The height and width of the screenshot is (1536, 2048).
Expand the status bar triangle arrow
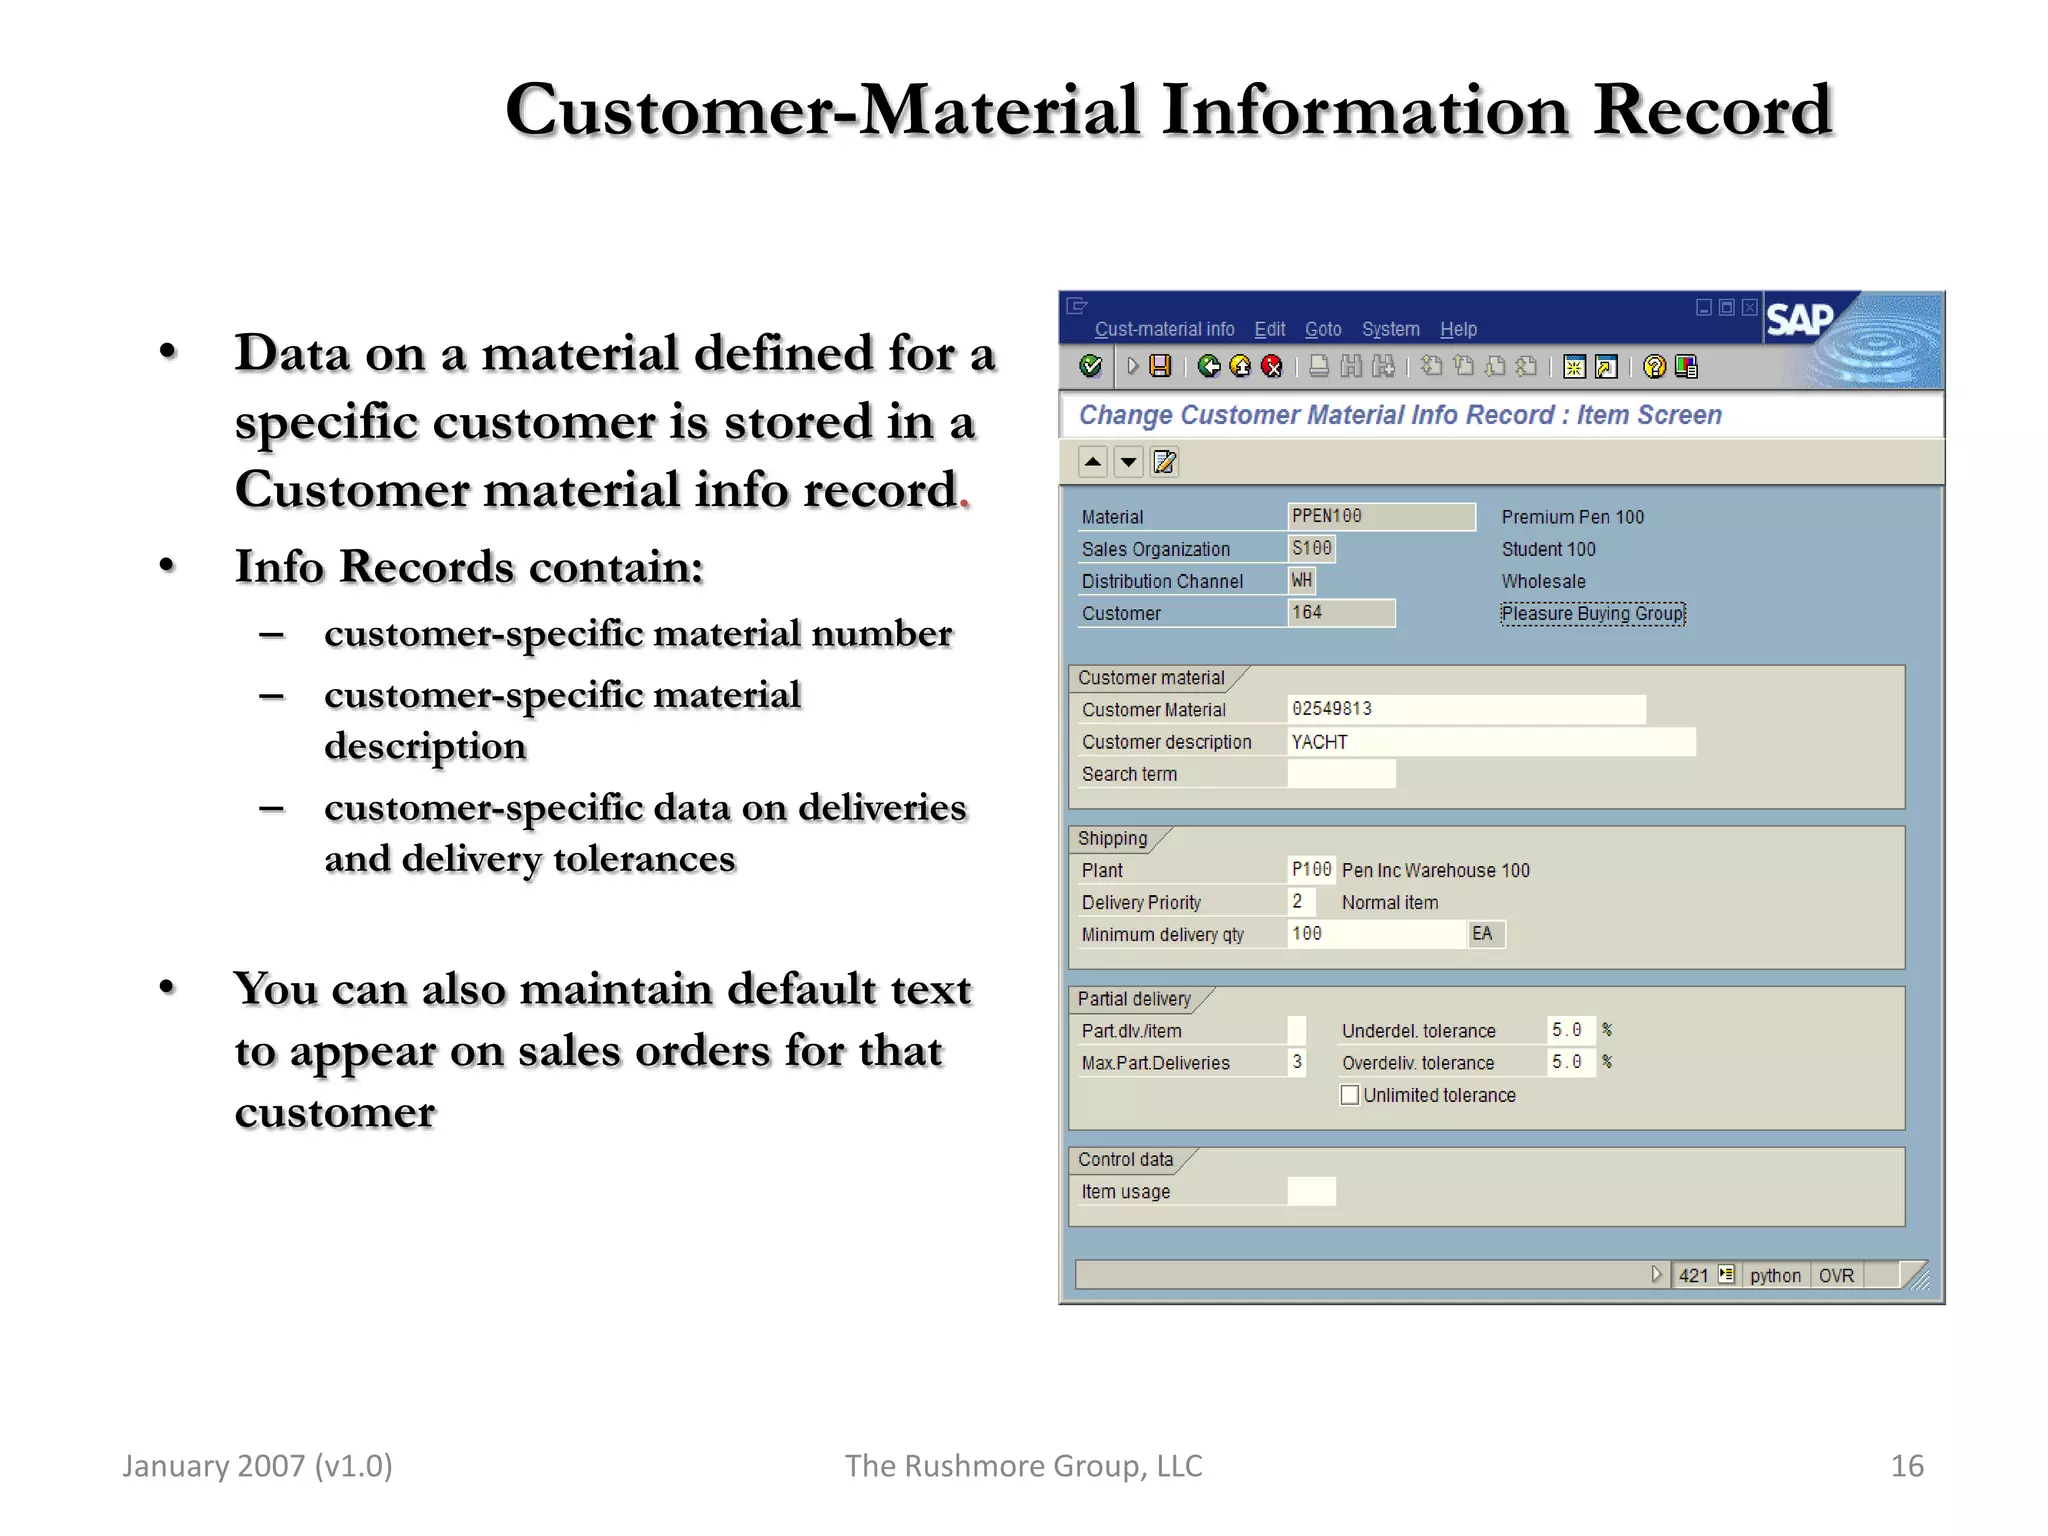[1656, 1274]
